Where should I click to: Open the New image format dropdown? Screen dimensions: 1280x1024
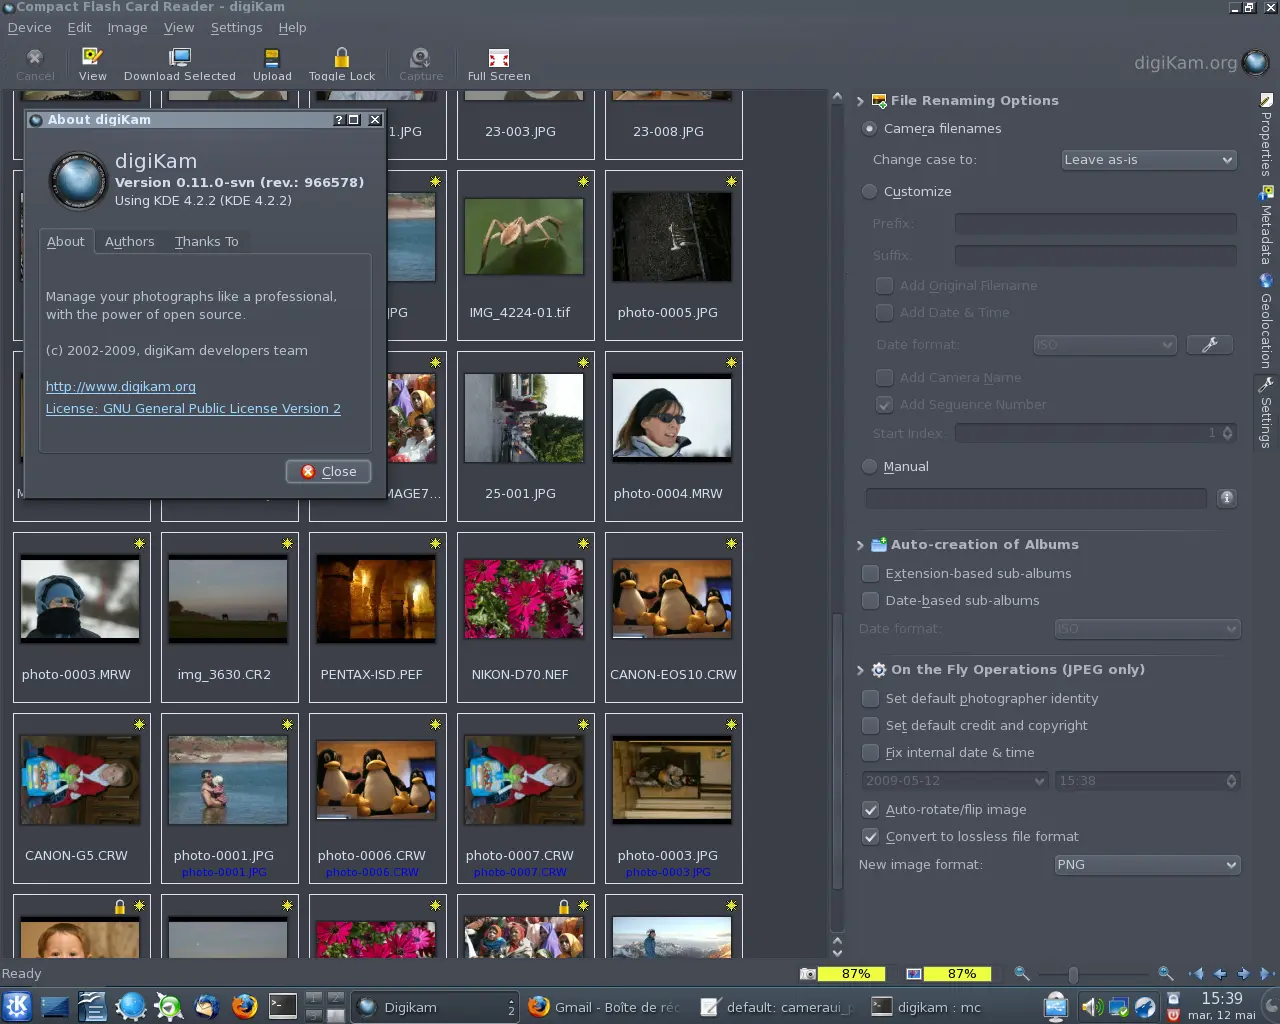point(1146,864)
